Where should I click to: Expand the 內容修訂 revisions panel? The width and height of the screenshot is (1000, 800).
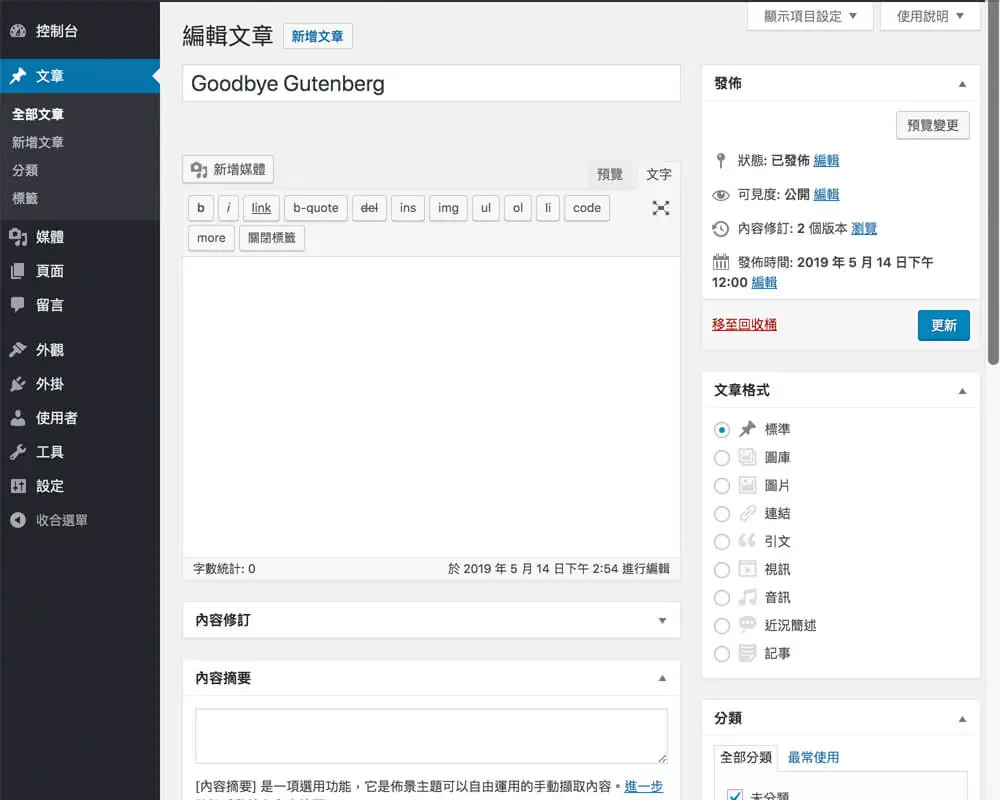[662, 621]
